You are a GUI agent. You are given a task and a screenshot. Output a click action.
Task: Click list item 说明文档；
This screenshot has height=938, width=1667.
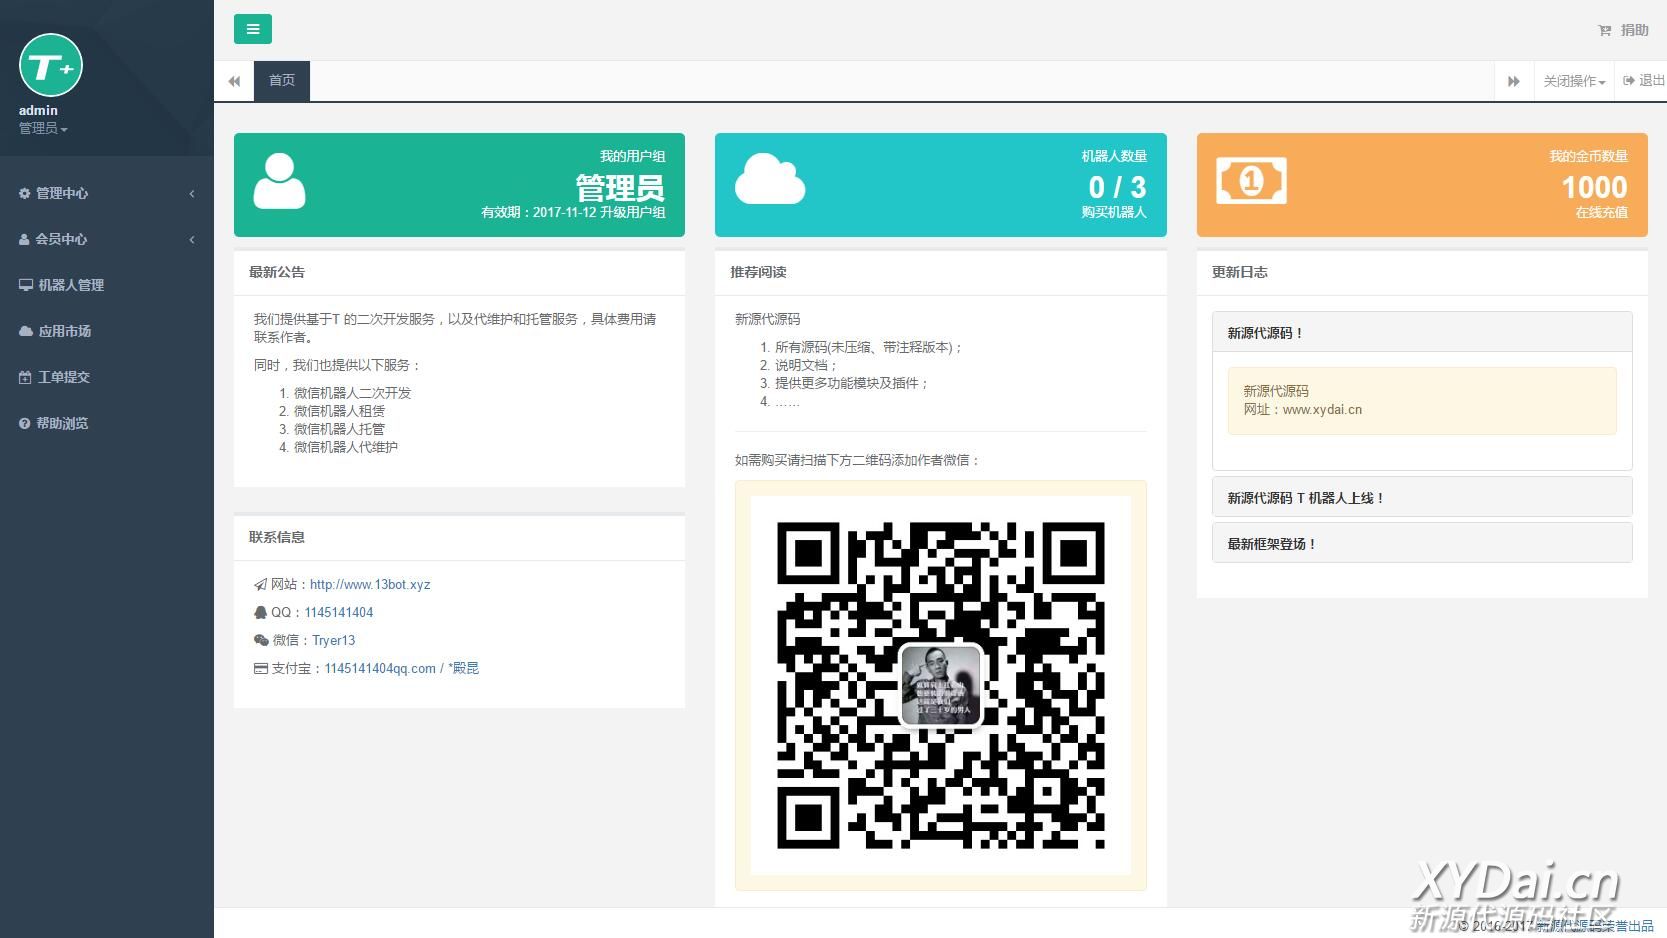click(807, 365)
